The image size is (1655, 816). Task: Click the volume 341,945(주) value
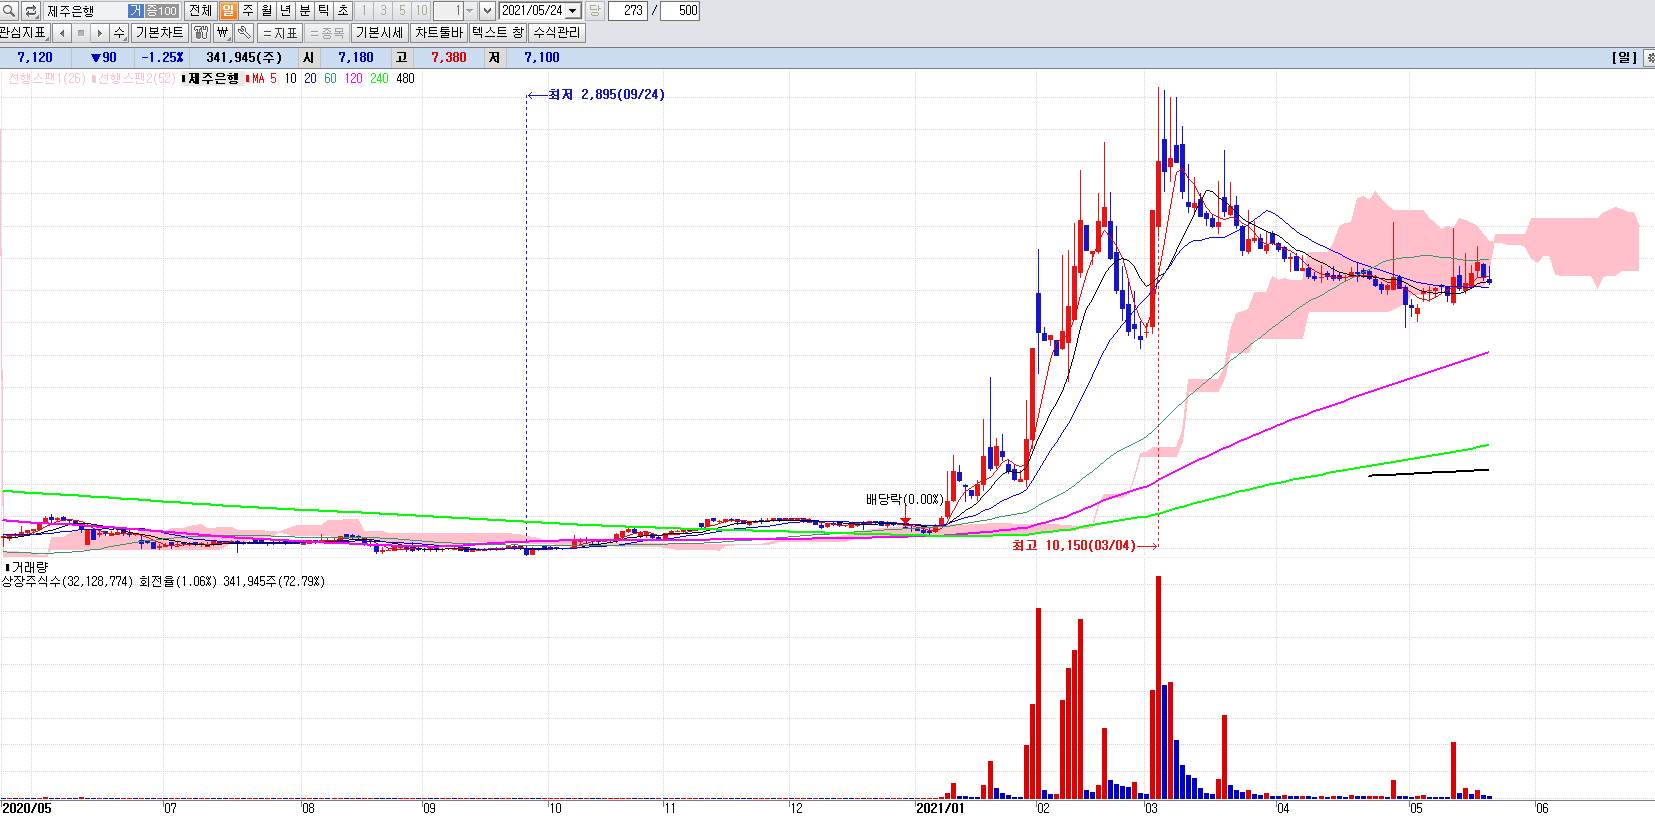click(x=244, y=58)
